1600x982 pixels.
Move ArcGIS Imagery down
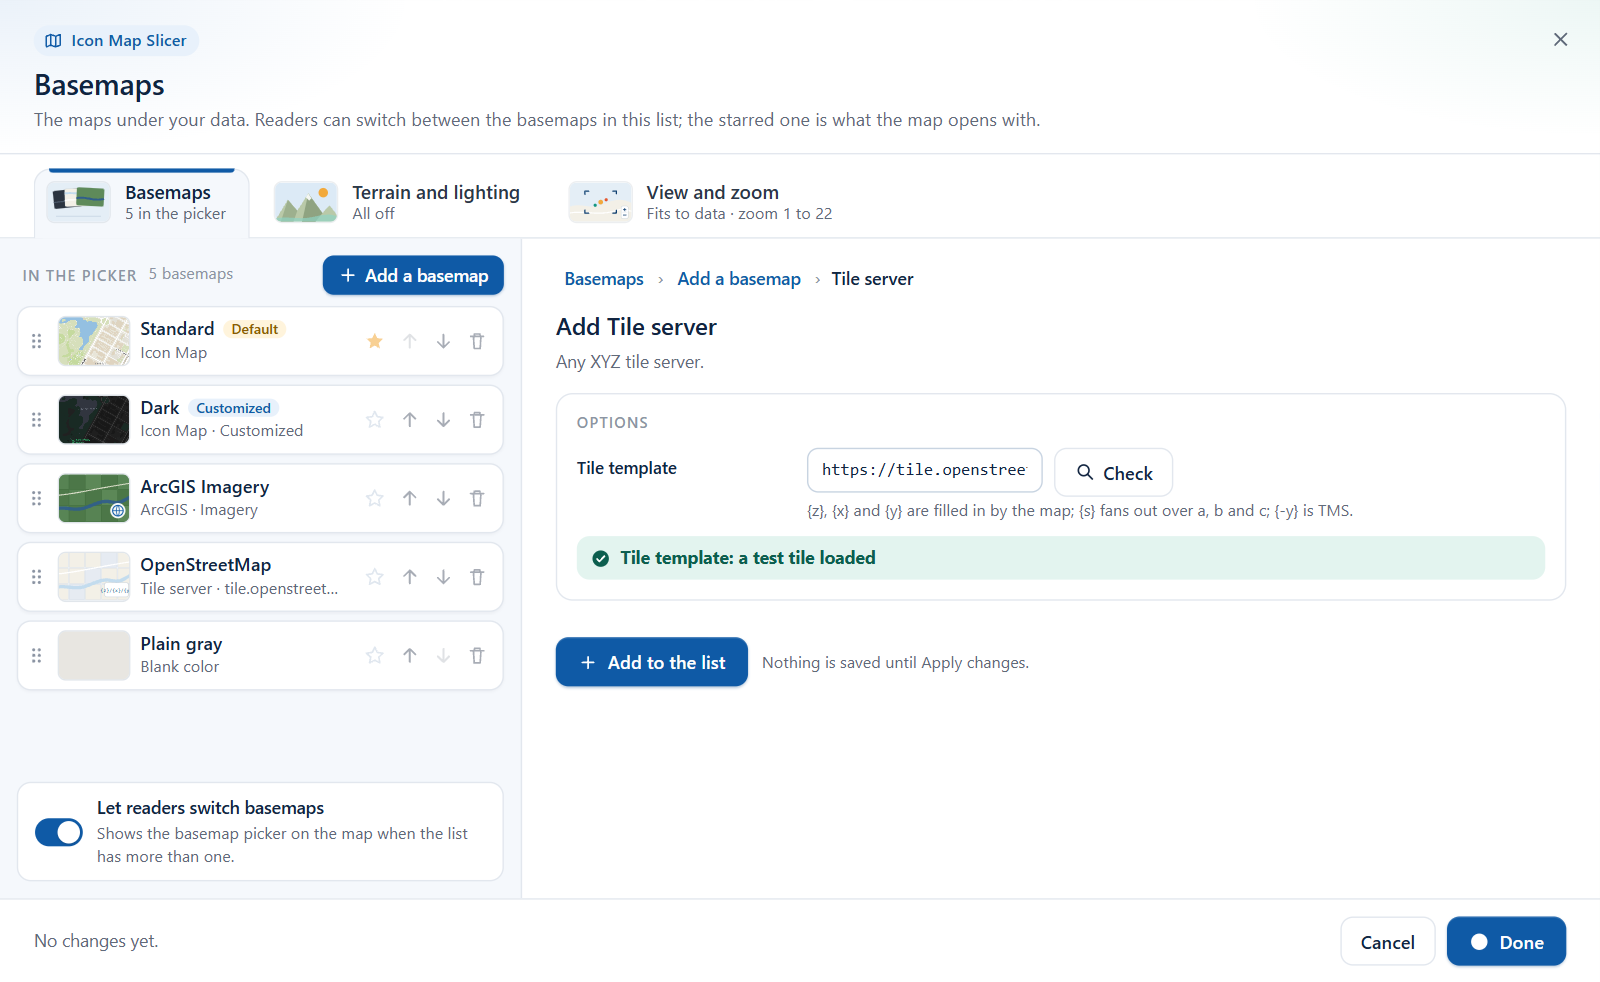point(443,498)
